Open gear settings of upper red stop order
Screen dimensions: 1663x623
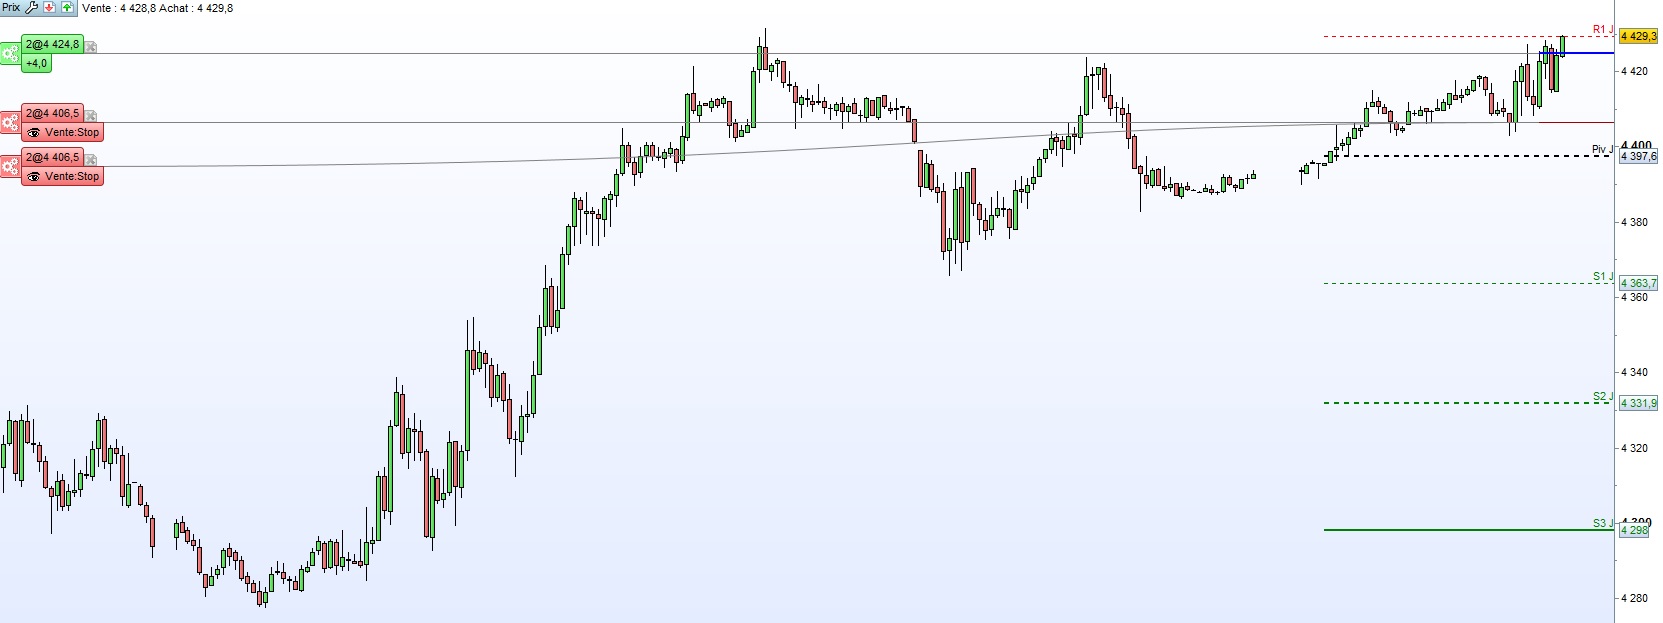coord(10,122)
